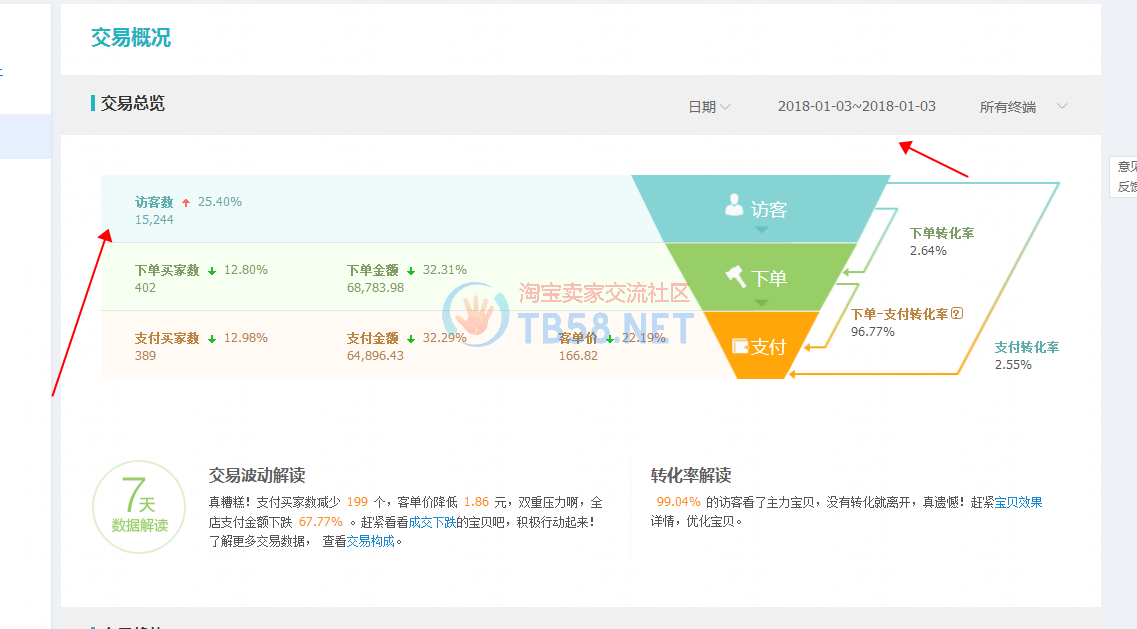Open the 成交下跌 link
This screenshot has width=1137, height=629.
(432, 522)
